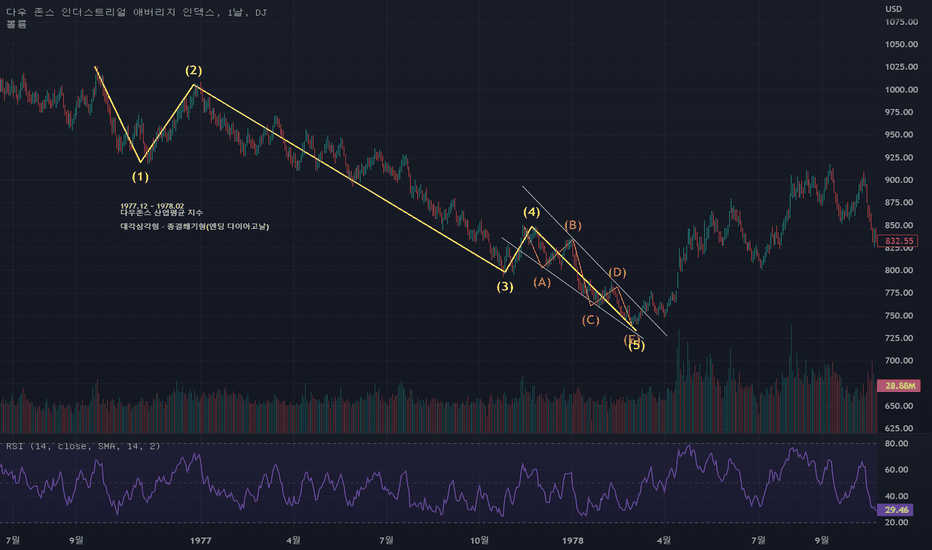This screenshot has width=932, height=550.
Task: Click the 625.00 price axis label
Action: click(x=901, y=428)
